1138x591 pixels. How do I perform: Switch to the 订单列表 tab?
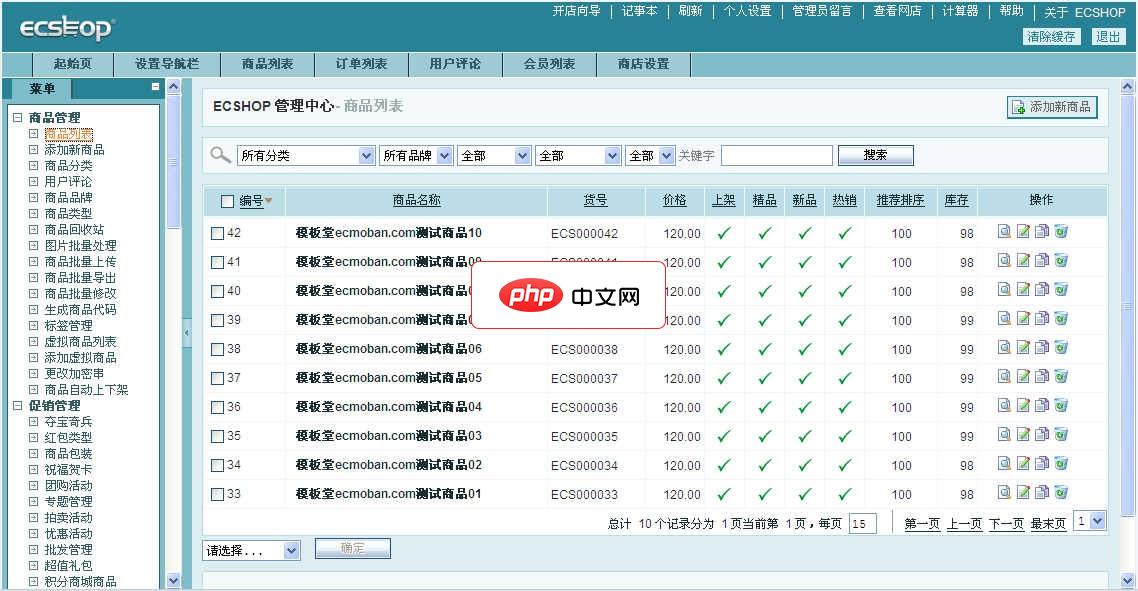coord(360,63)
